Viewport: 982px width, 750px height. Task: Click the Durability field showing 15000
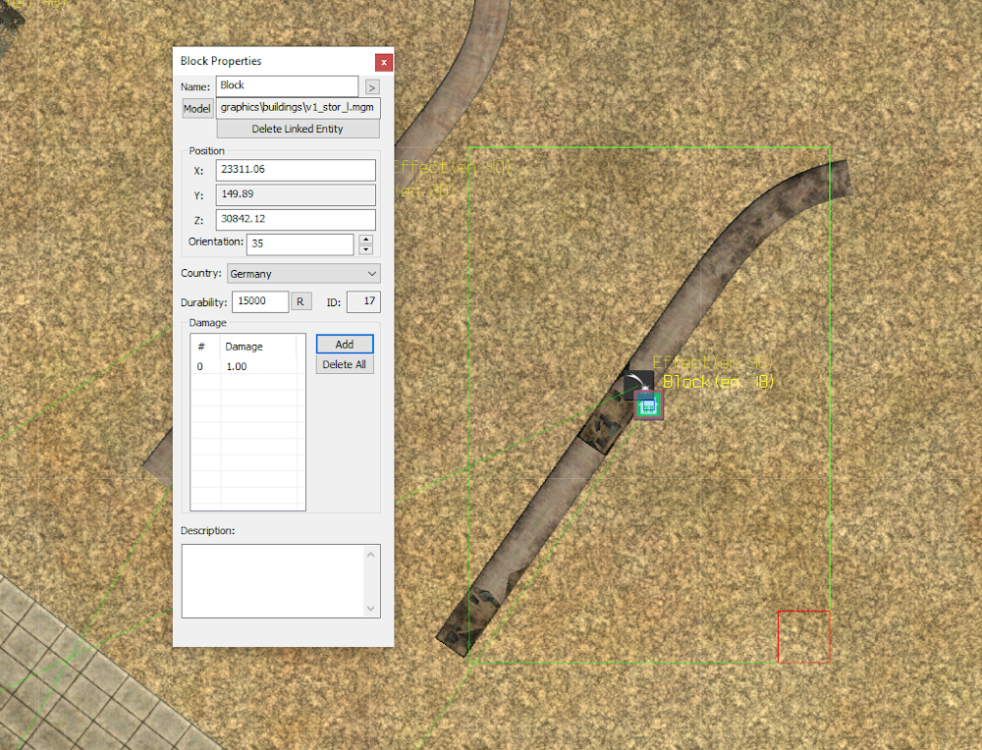pos(260,301)
